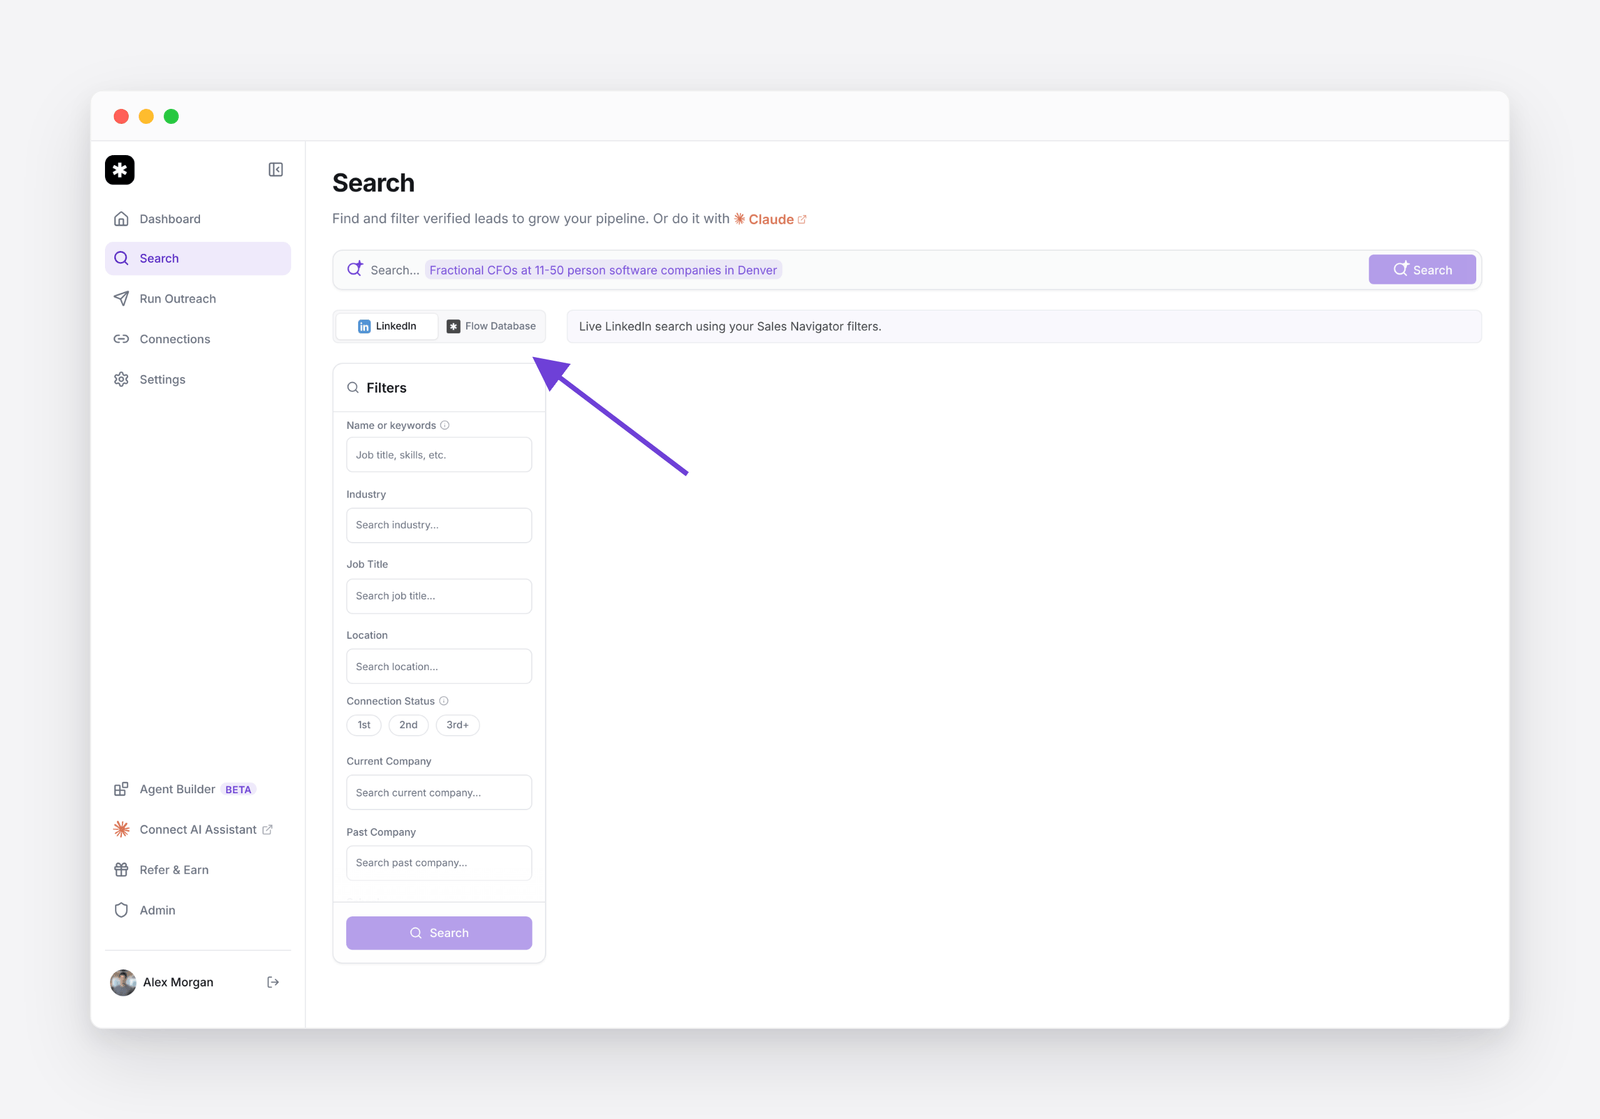The image size is (1600, 1119).
Task: Click the magnifier icon beside Filters heading
Action: [353, 388]
